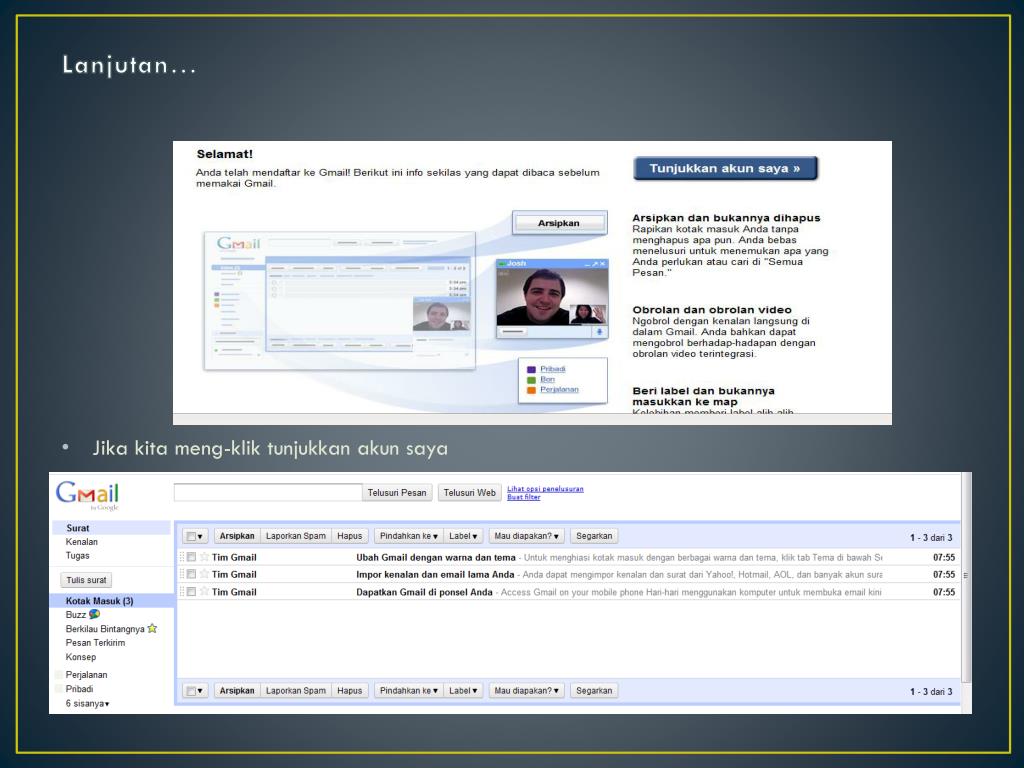Click the Pribadi purple label square
1024x768 pixels.
[531, 370]
